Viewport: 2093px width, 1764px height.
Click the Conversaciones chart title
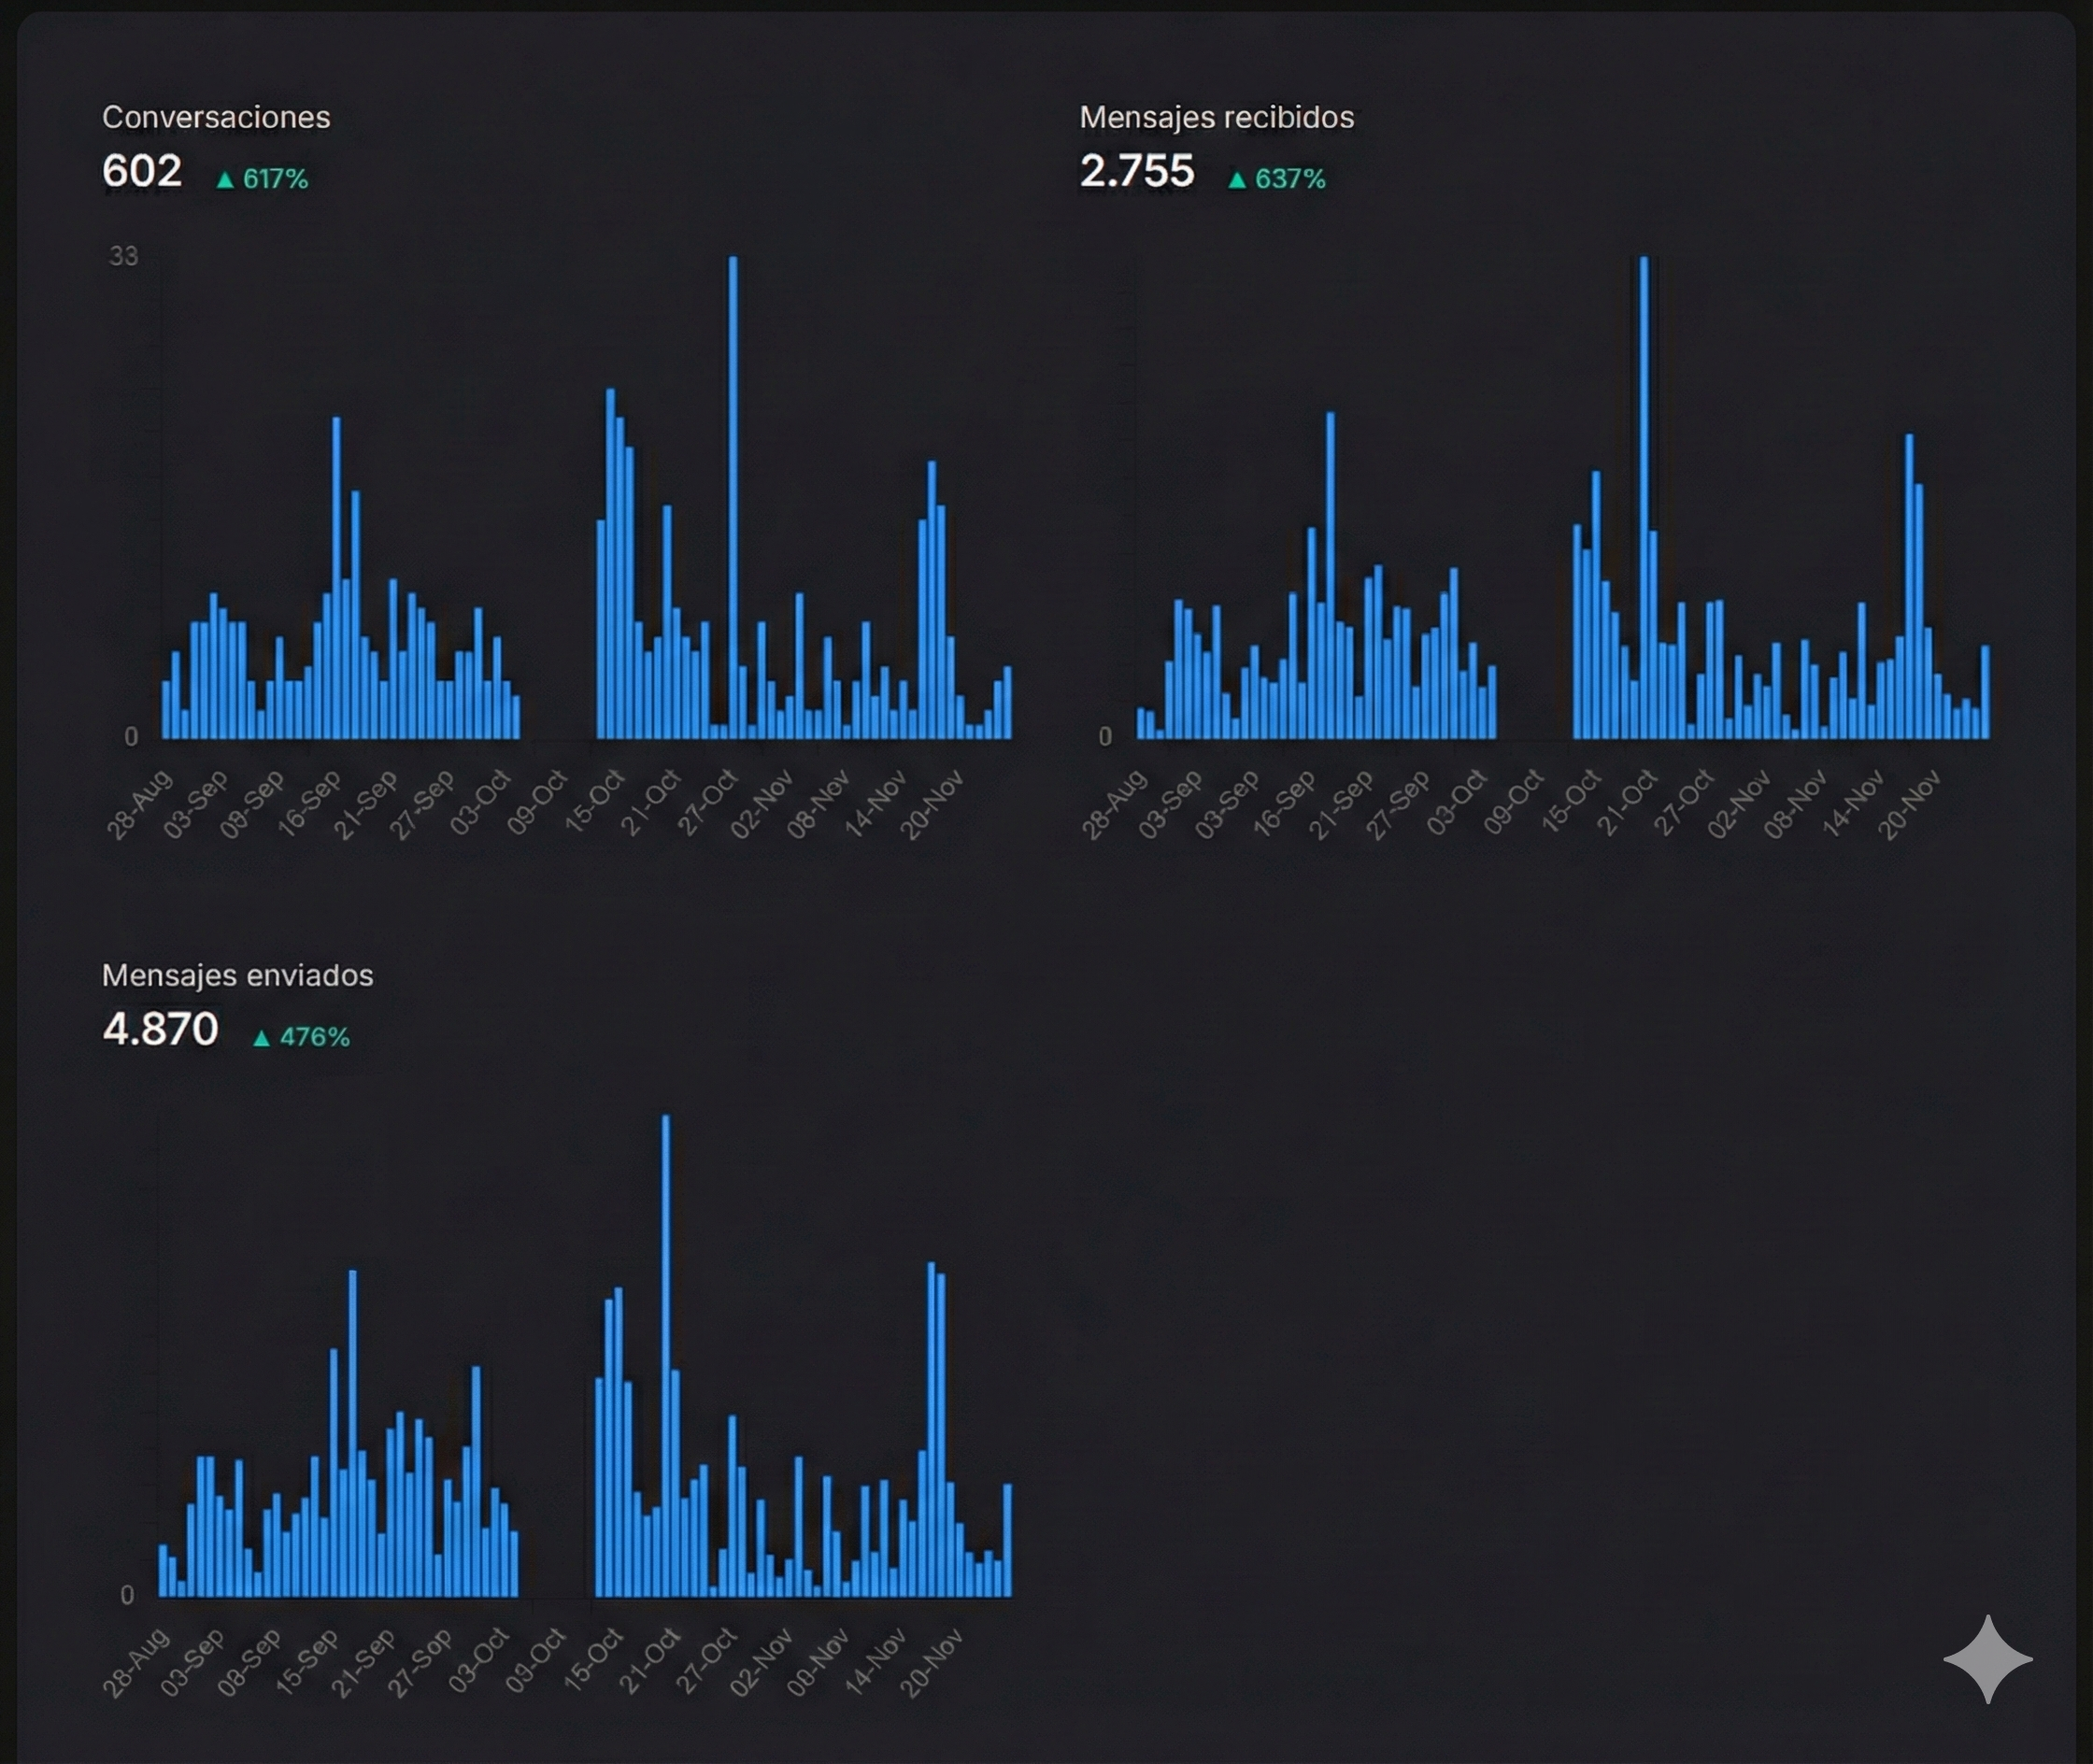tap(216, 117)
